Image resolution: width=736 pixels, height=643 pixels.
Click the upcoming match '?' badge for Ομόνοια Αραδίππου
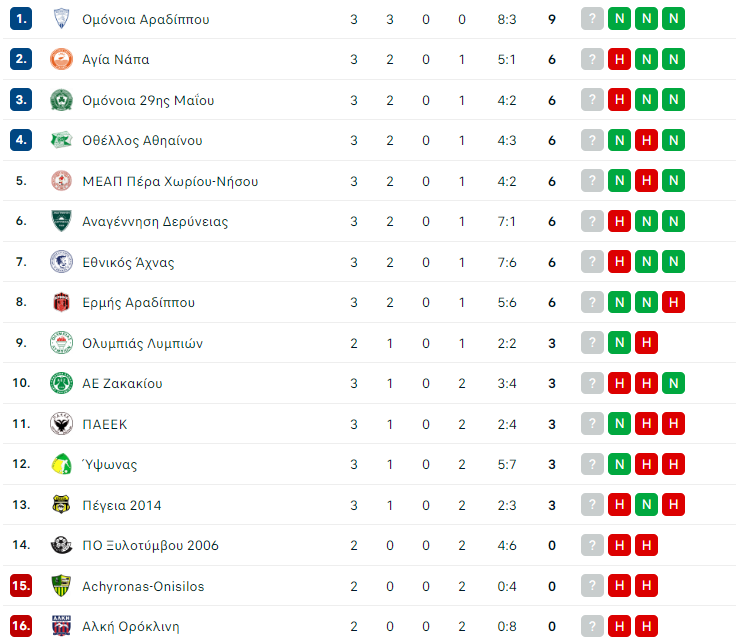(593, 19)
